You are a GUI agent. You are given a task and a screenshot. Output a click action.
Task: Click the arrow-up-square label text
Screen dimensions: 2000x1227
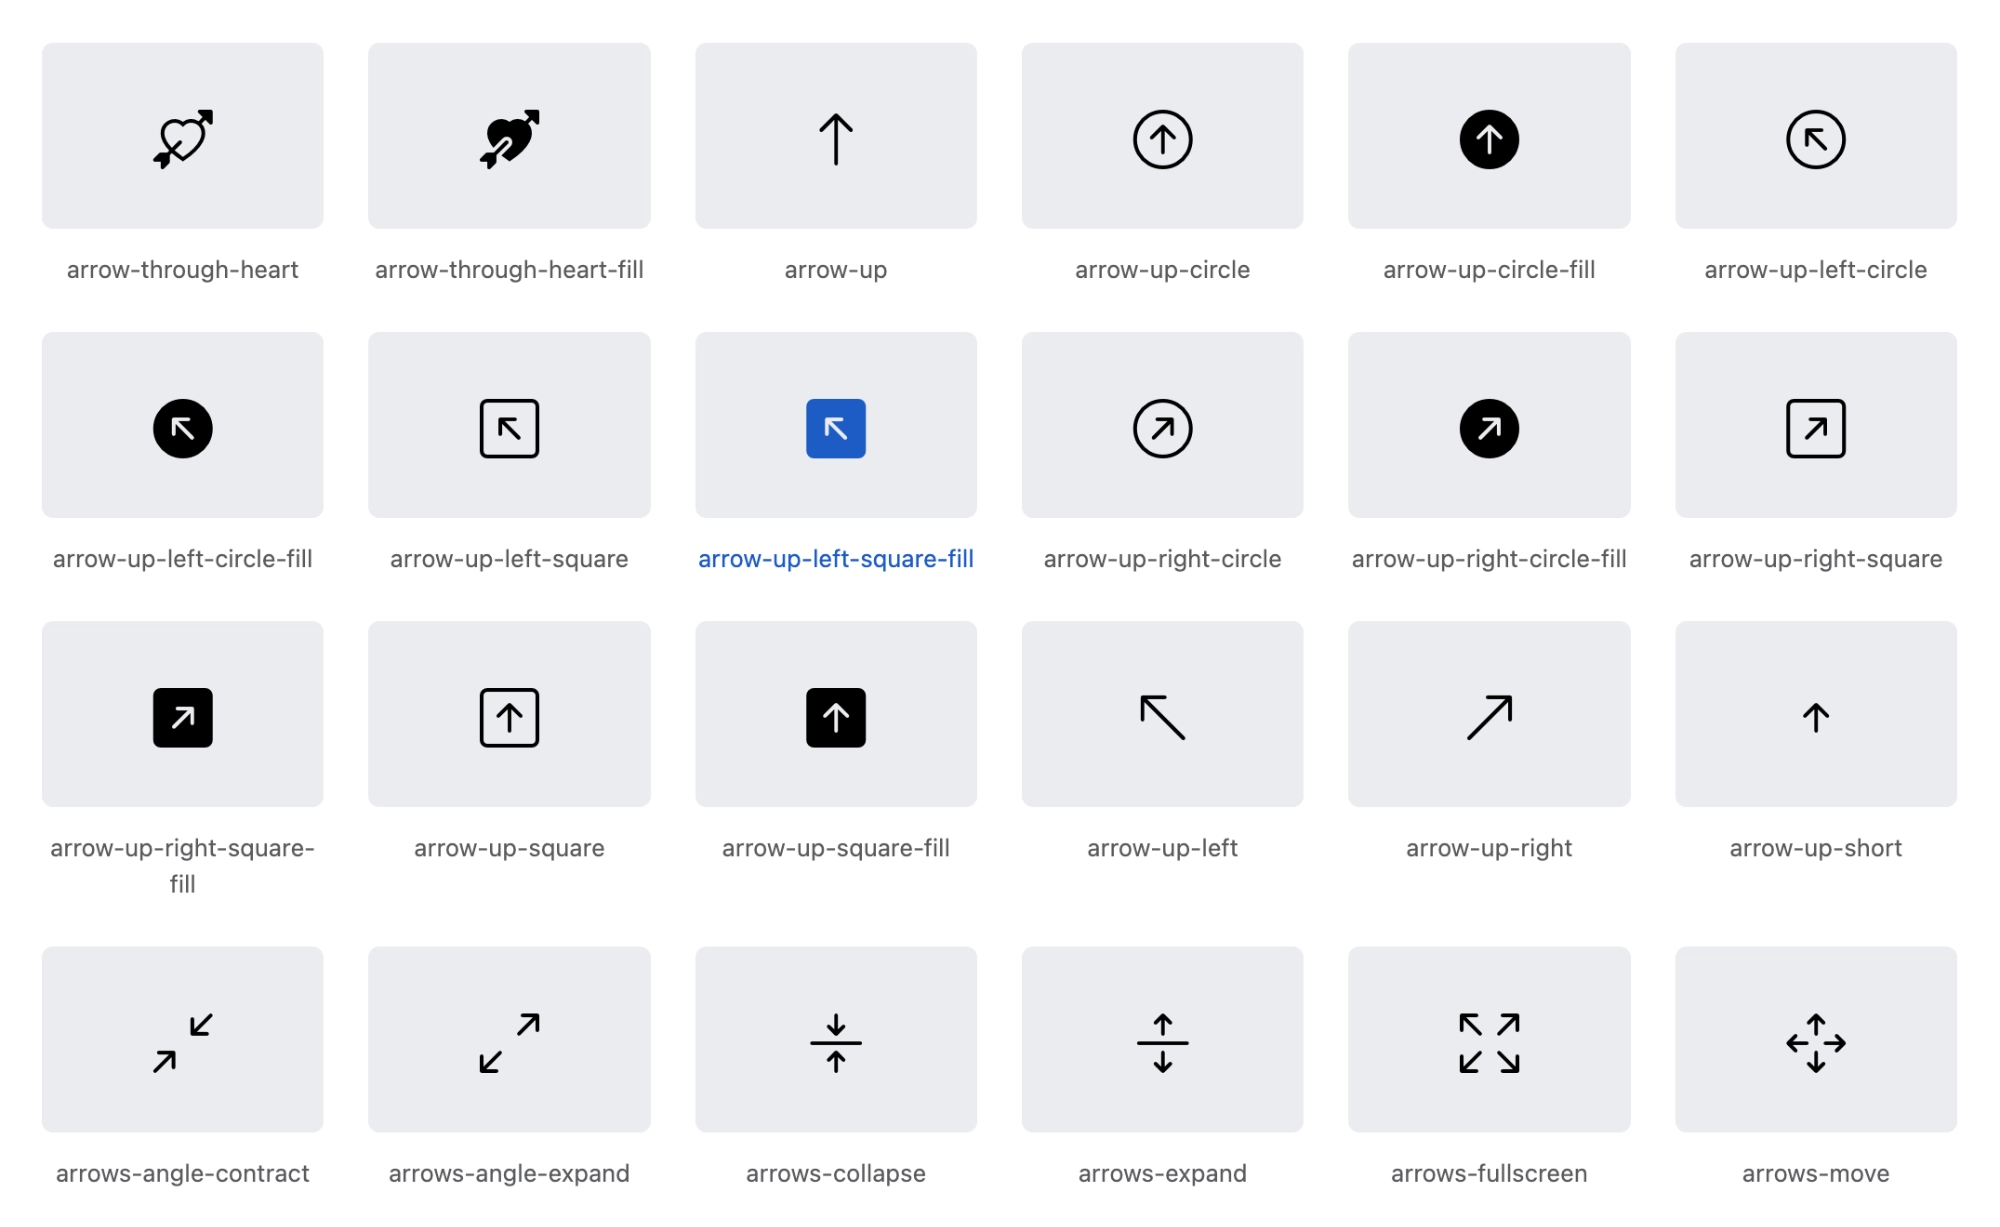(x=509, y=848)
